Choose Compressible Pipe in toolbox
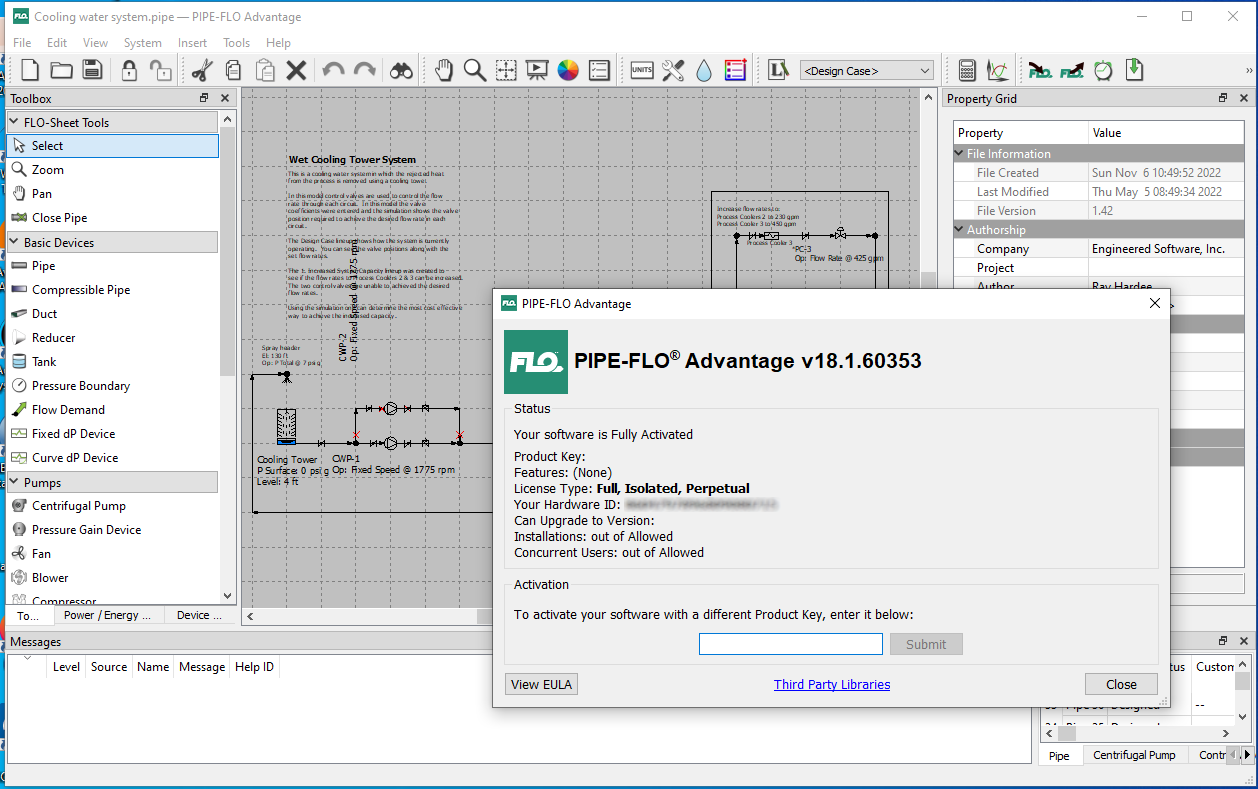1258x789 pixels. (x=110, y=290)
